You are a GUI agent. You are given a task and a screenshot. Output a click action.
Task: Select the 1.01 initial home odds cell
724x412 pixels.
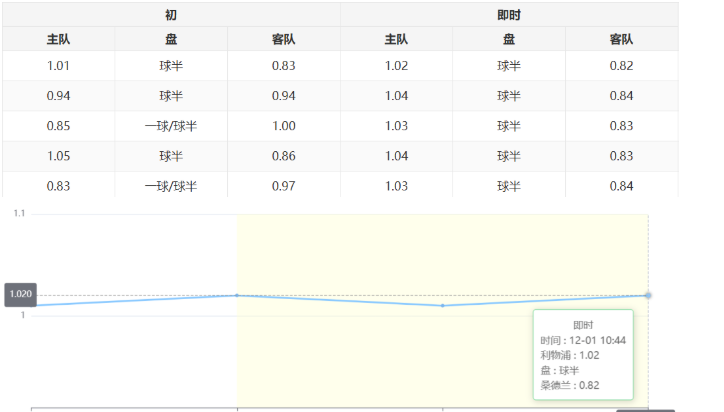click(x=58, y=66)
